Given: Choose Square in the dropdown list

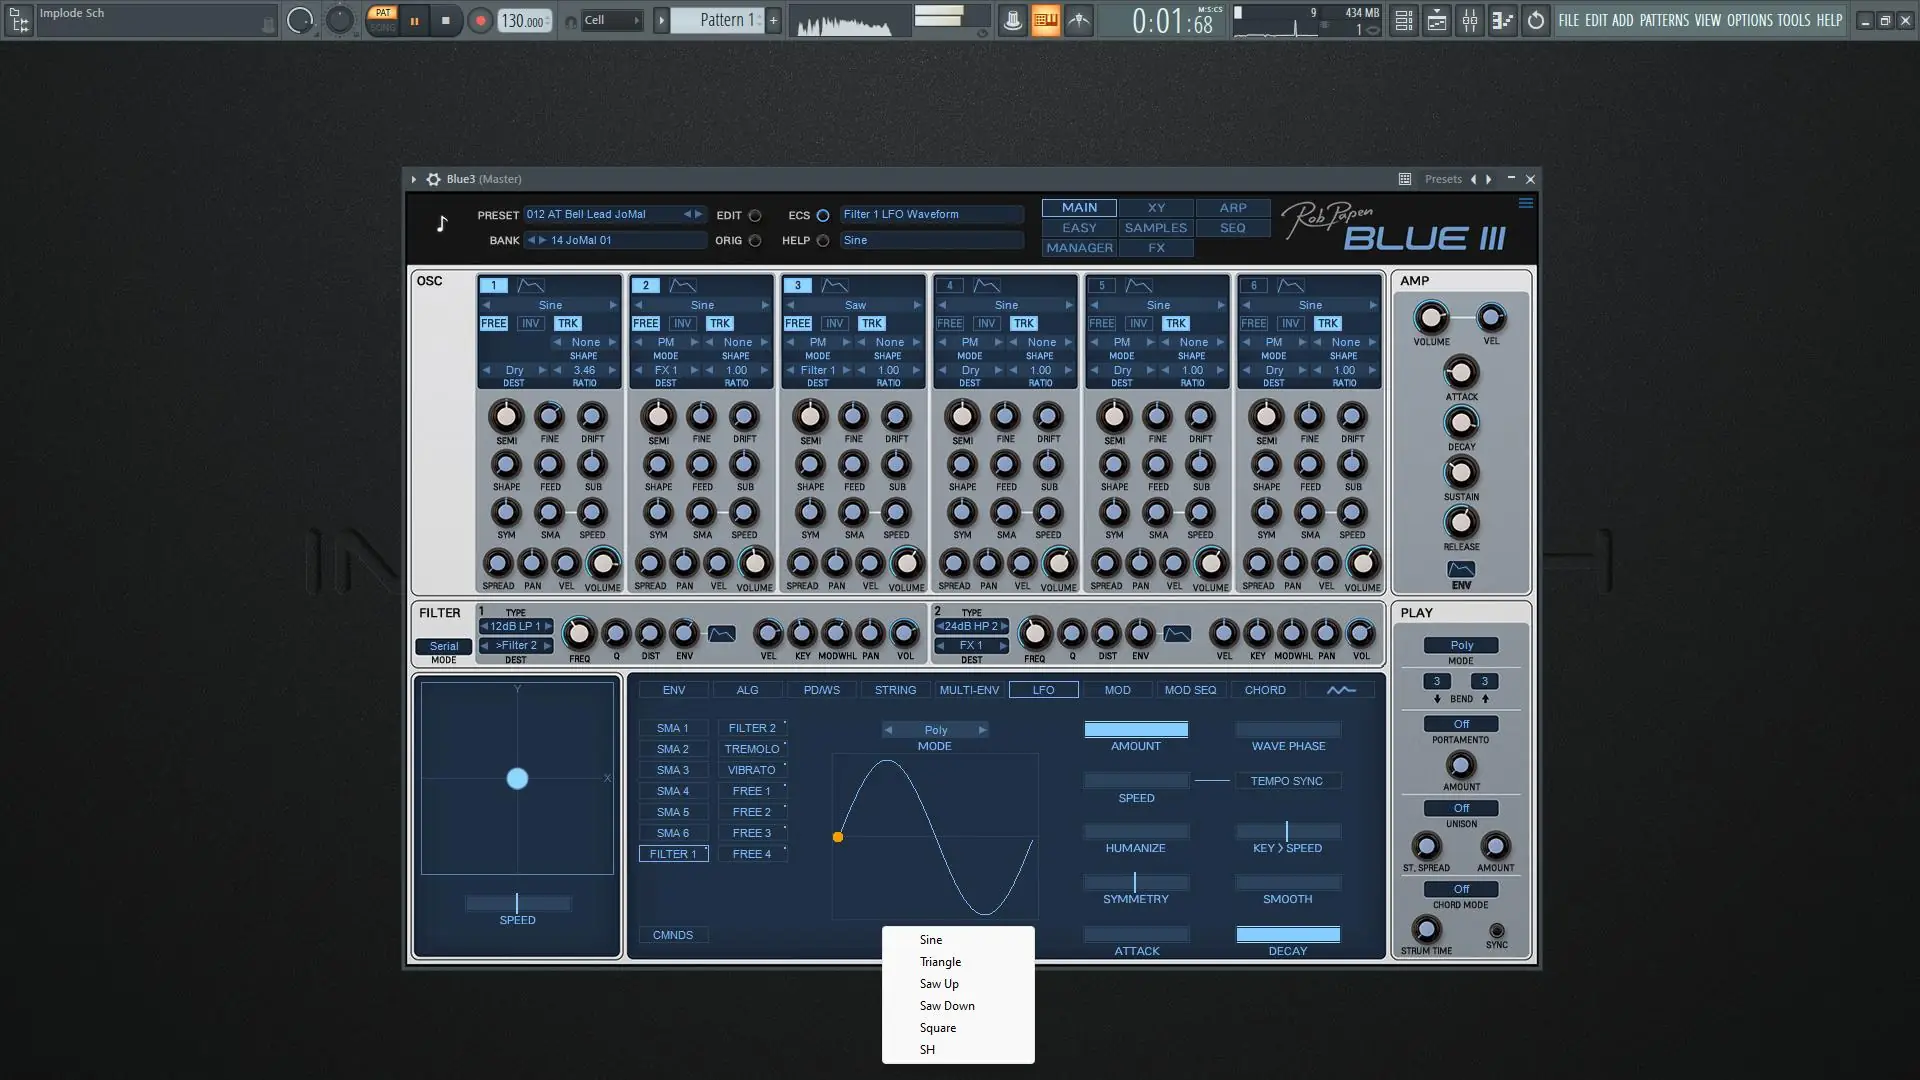Looking at the screenshot, I should 937,1028.
